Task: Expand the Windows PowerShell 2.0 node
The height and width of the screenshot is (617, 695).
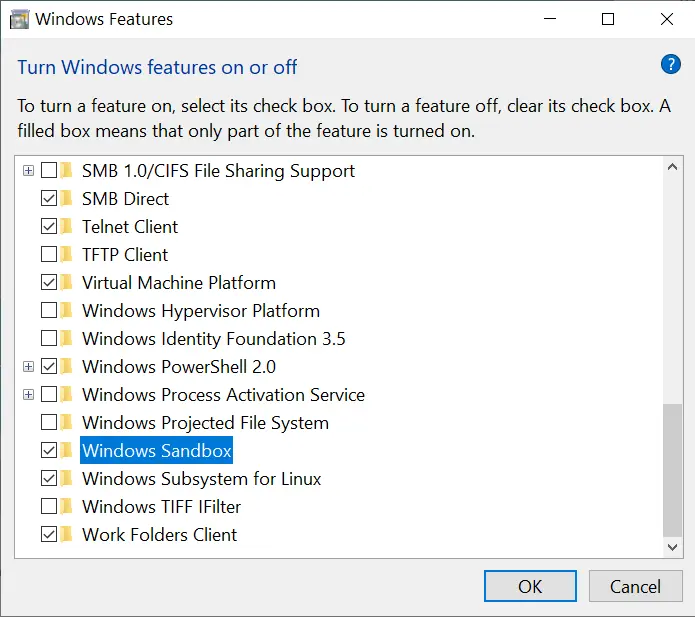Action: click(28, 367)
